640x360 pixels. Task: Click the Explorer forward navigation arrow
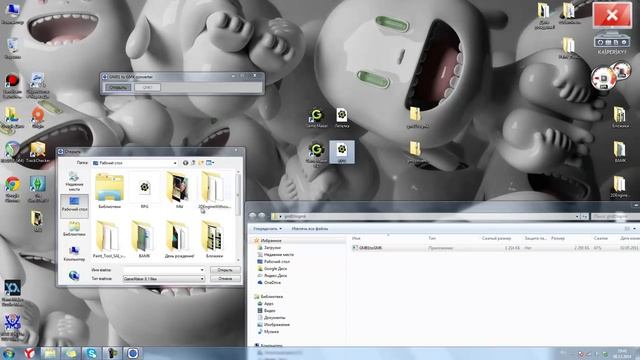(x=262, y=216)
